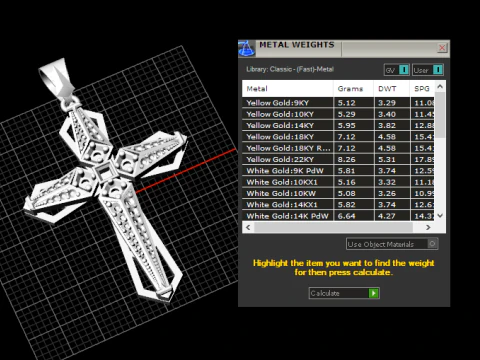Viewport: 480px width, 360px height.
Task: Click the scroll up arrow of metals list
Action: pyautogui.click(x=440, y=87)
